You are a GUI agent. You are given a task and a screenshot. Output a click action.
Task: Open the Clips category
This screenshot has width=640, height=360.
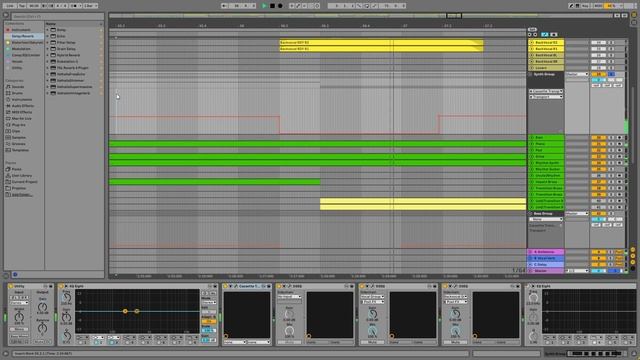coord(16,131)
